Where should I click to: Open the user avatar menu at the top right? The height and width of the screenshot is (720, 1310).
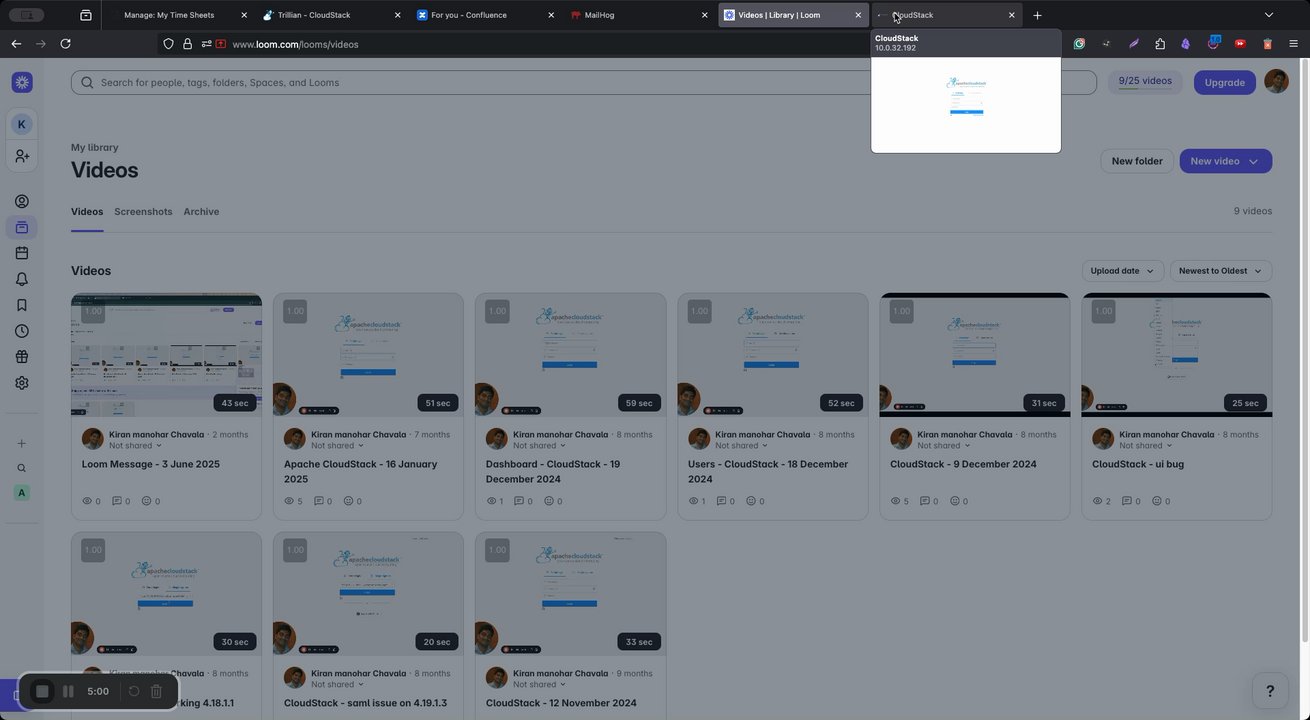click(1276, 82)
